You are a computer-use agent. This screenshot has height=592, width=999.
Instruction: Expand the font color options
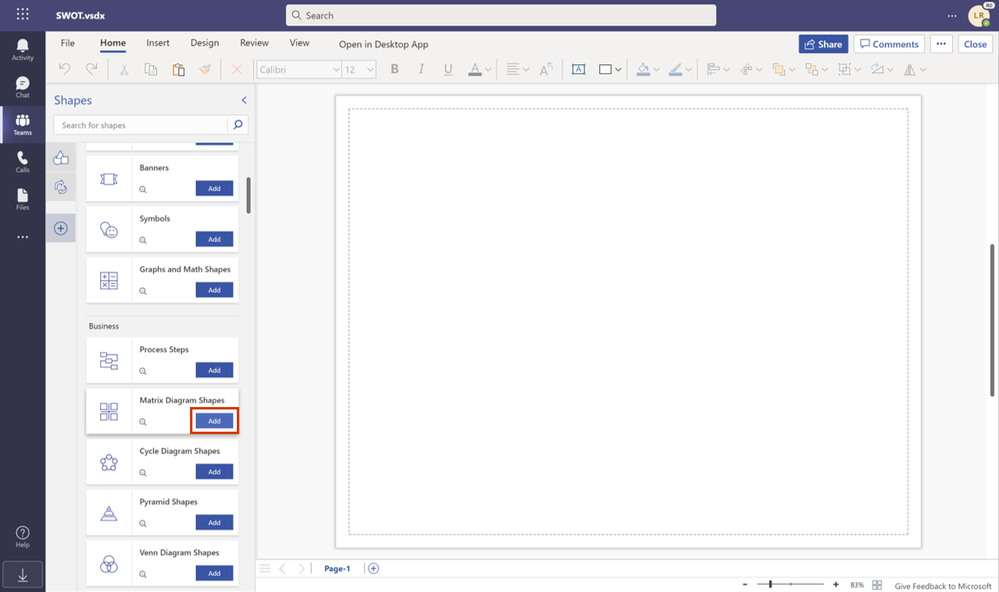[489, 70]
